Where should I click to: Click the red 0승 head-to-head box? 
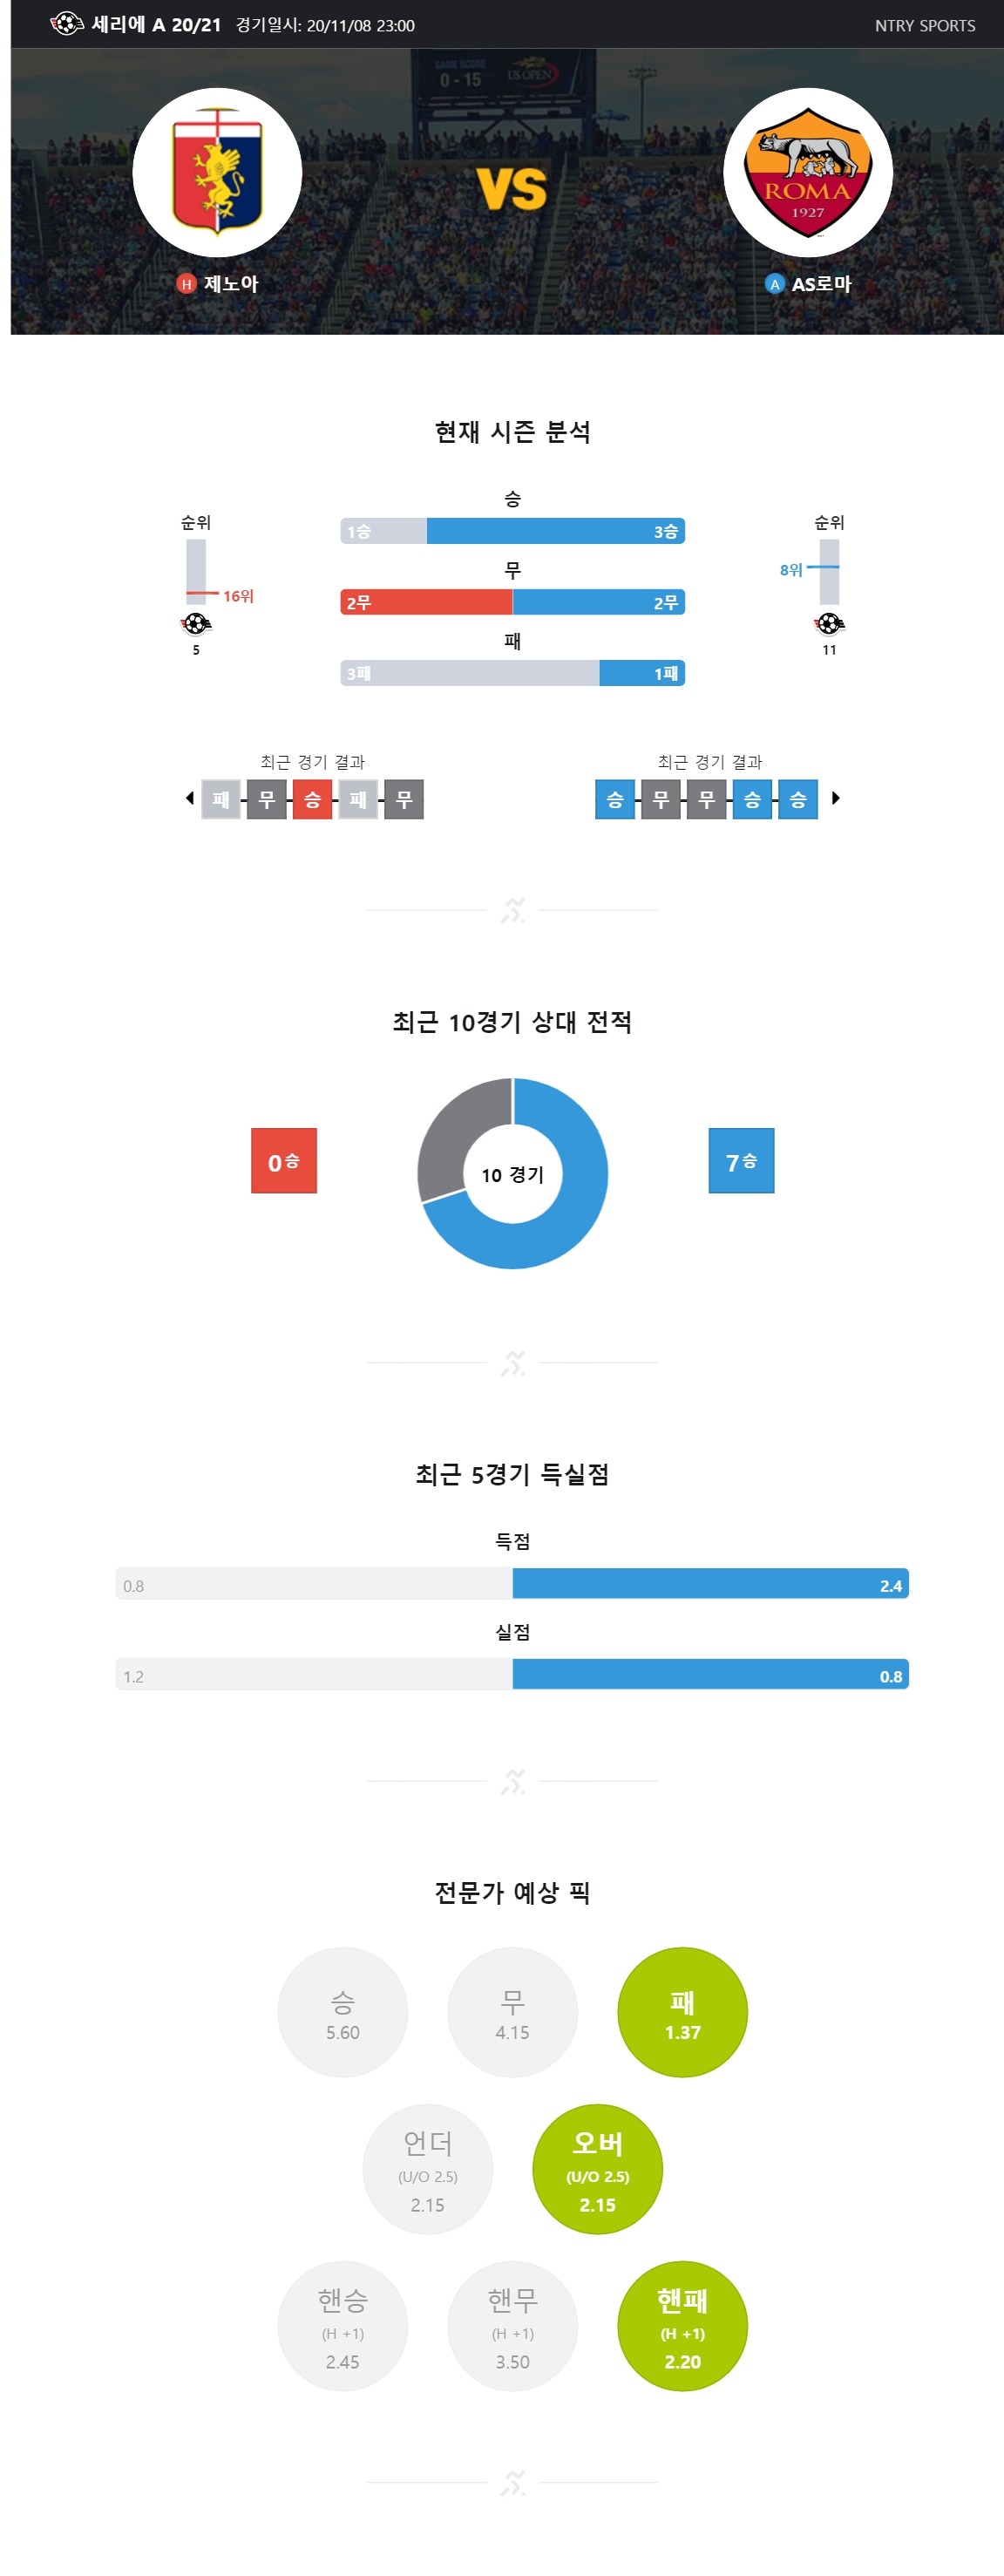pyautogui.click(x=284, y=1161)
